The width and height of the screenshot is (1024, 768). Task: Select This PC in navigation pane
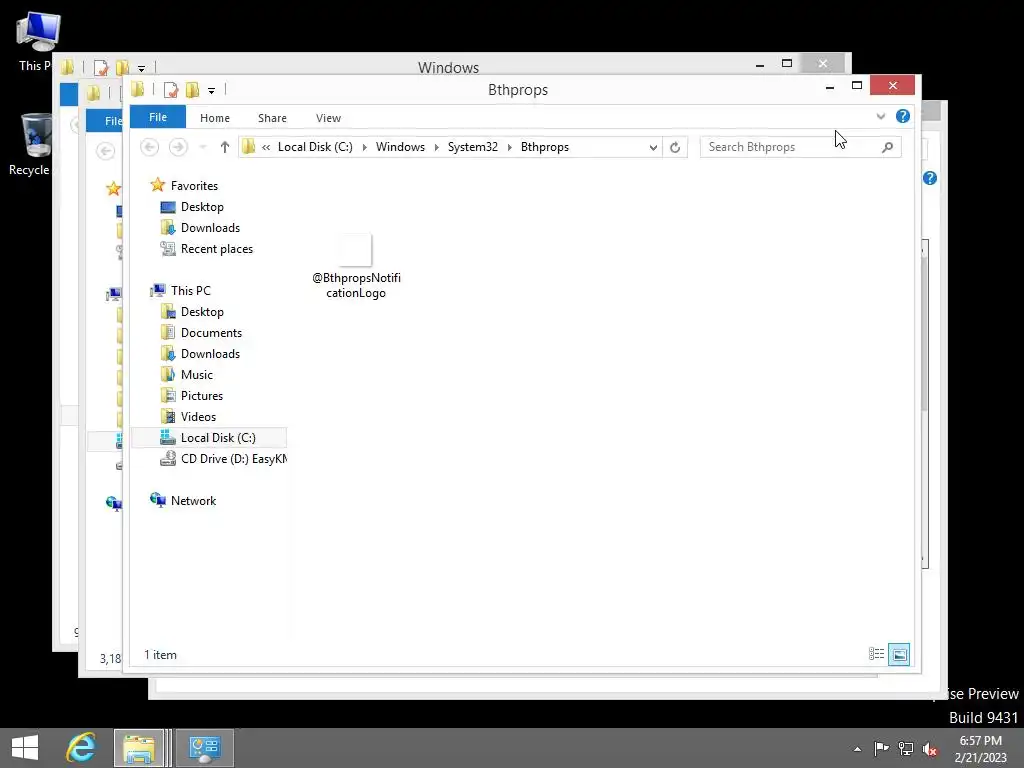190,291
